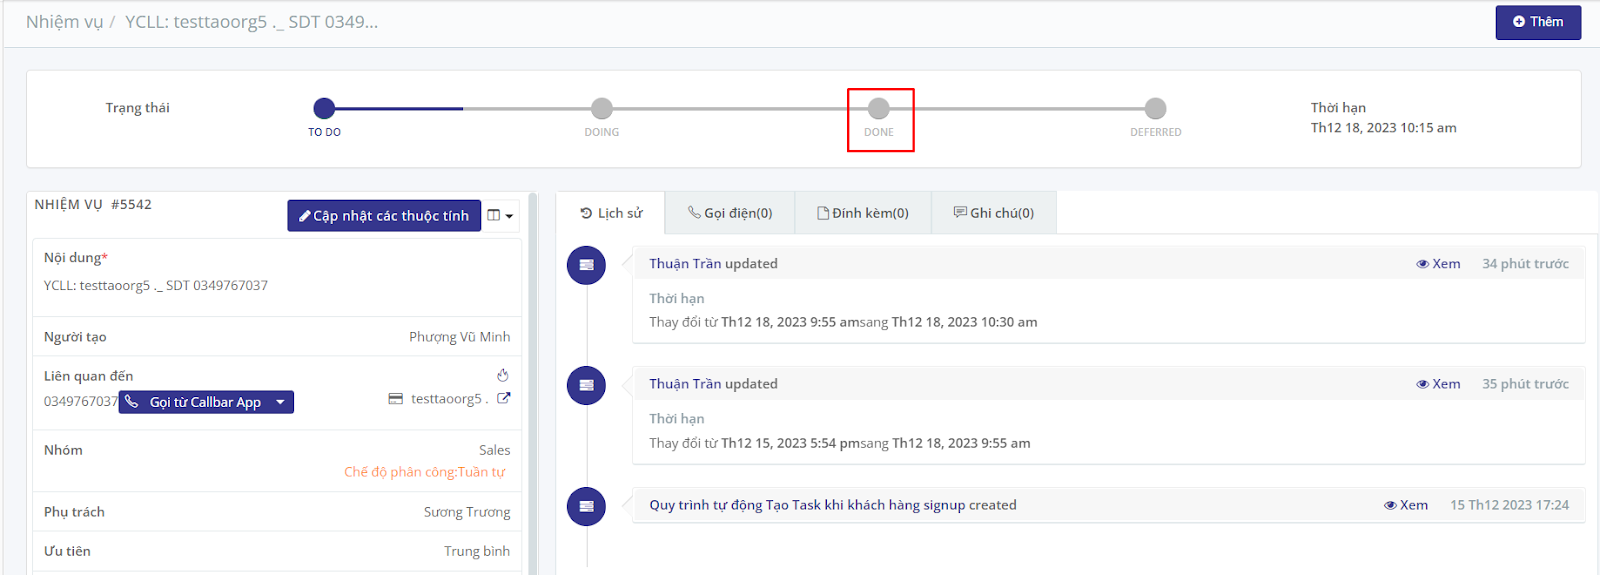Screen dimensions: 1600x575
Task: Click timeline icon of 34 phút trước entry
Action: click(586, 265)
